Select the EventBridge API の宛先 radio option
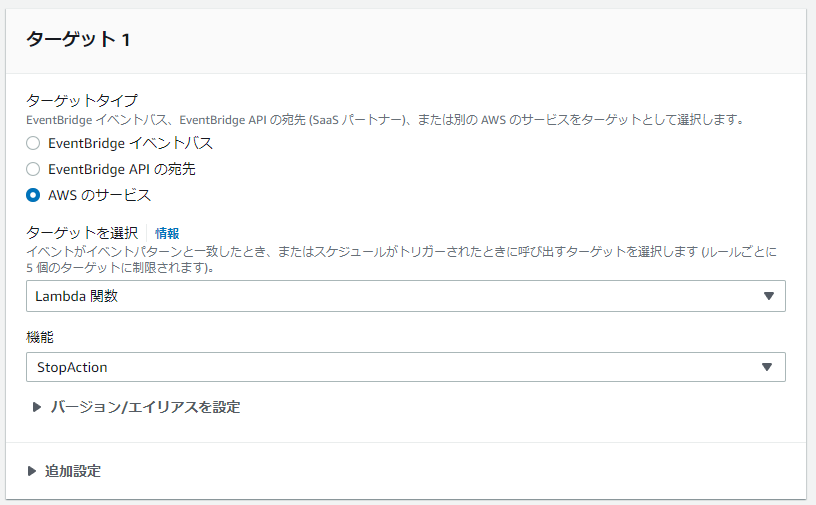The image size is (816, 505). (33, 169)
